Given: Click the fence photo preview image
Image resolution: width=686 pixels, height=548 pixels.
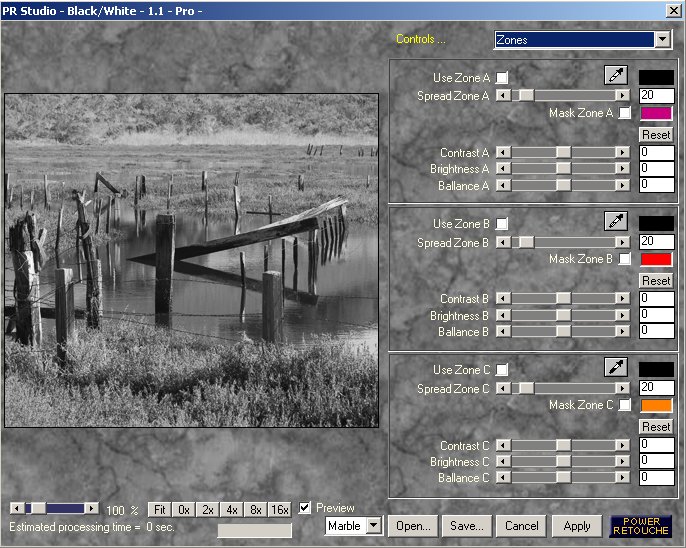Looking at the screenshot, I should tap(192, 260).
